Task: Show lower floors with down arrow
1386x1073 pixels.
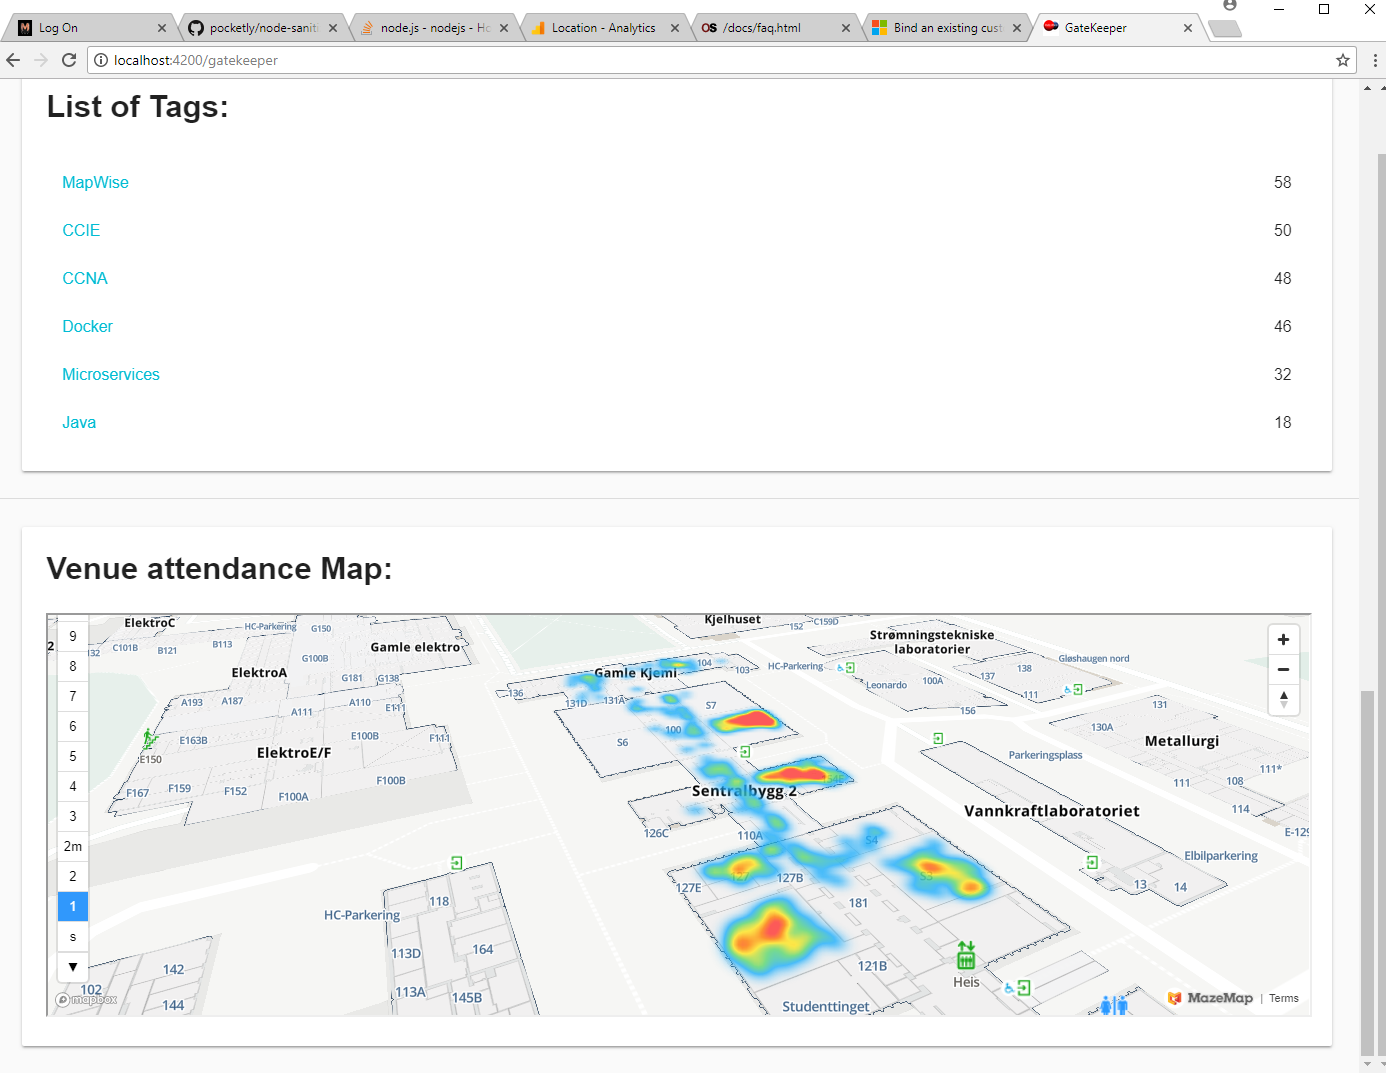Action: pyautogui.click(x=73, y=967)
